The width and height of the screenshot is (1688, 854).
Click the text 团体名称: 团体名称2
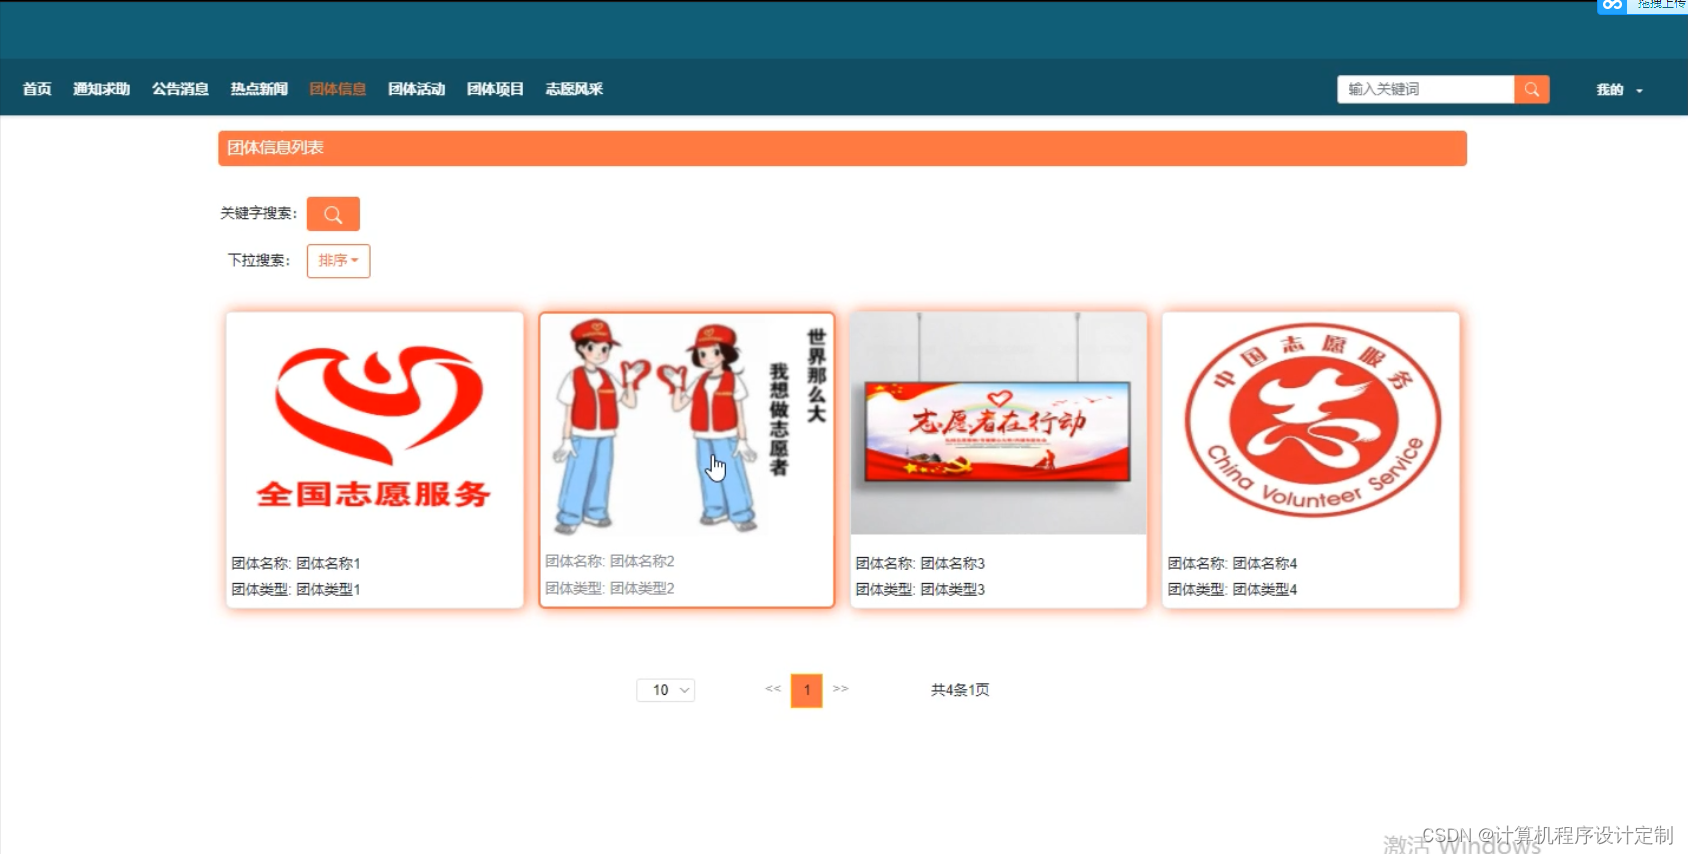610,562
